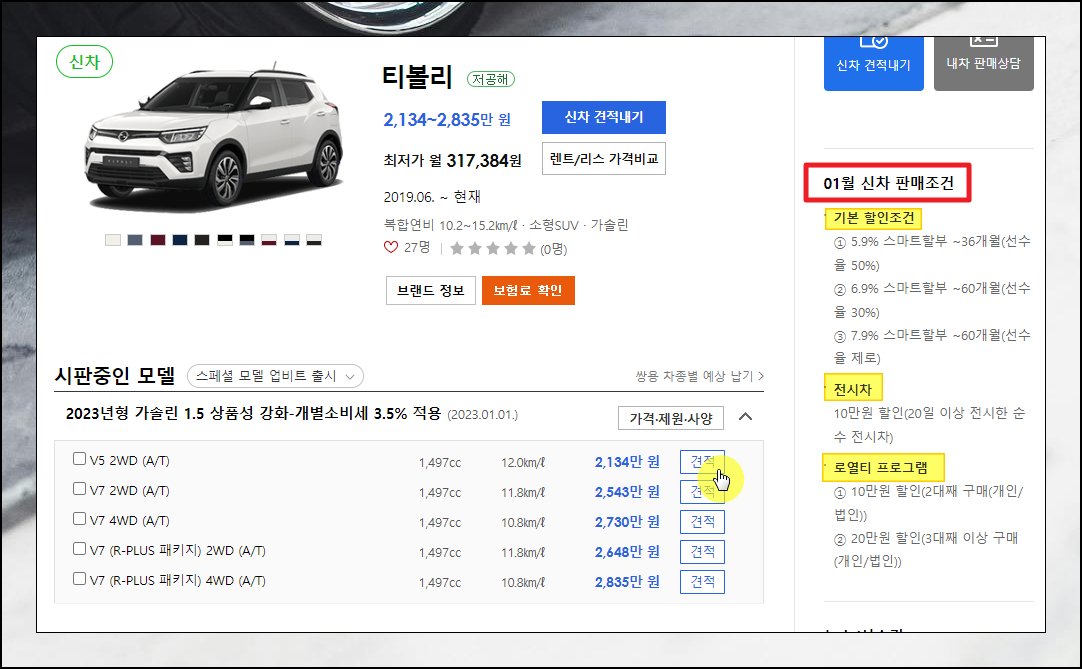Screen dimensions: 1082x669
Task: Click 견적 for V7 R-PLUS 2WD row
Action: click(702, 552)
